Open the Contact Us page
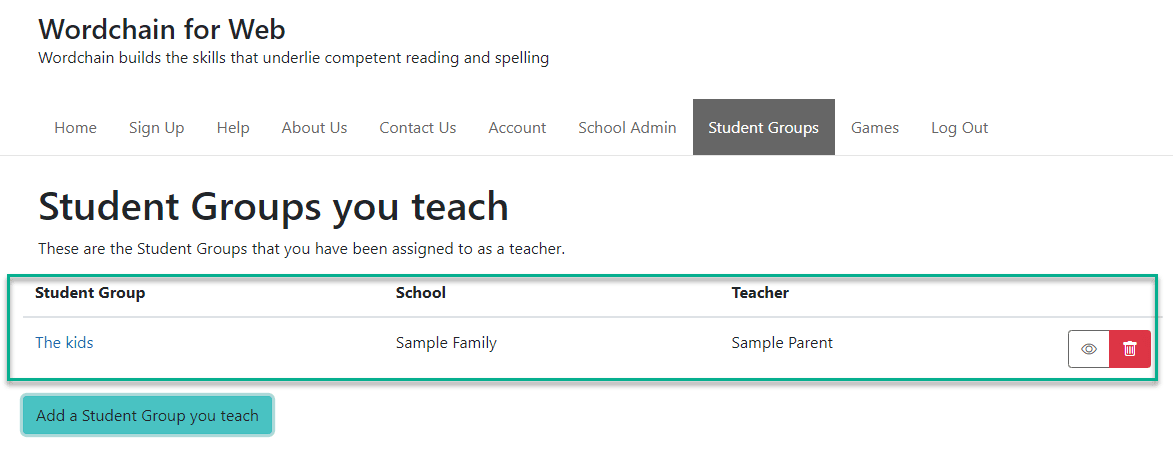The image size is (1173, 453). (417, 128)
